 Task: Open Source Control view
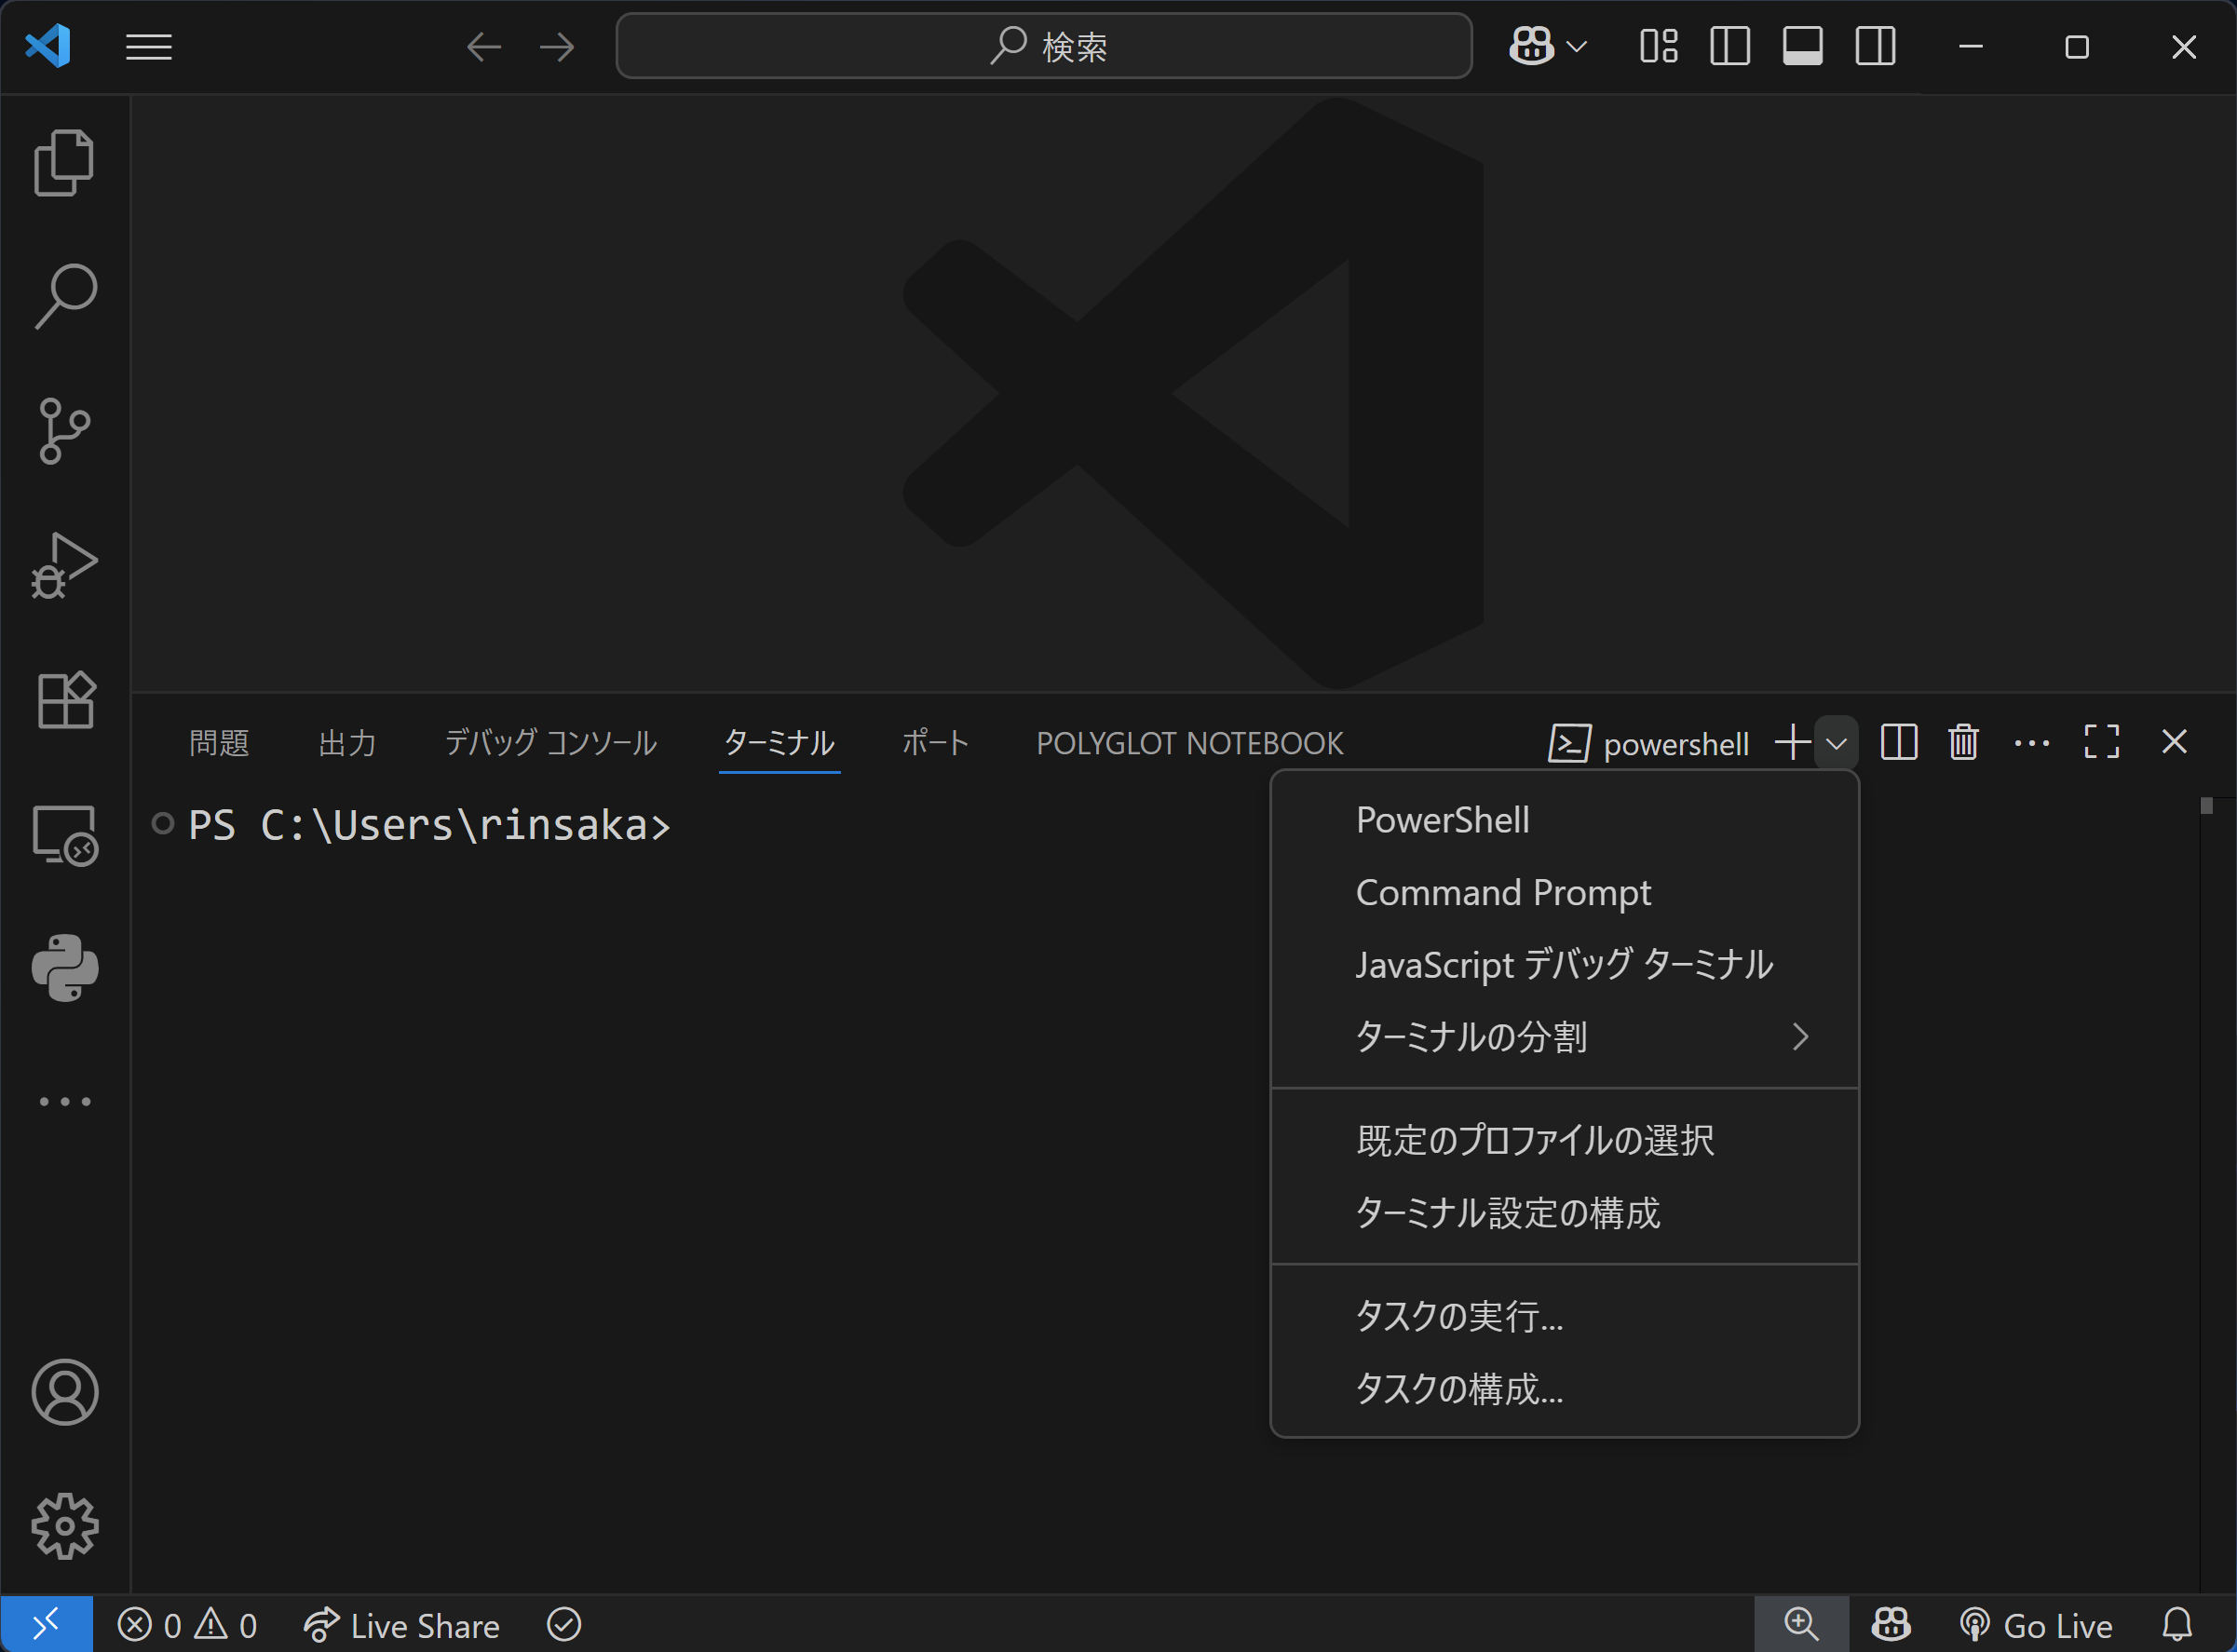(x=64, y=430)
